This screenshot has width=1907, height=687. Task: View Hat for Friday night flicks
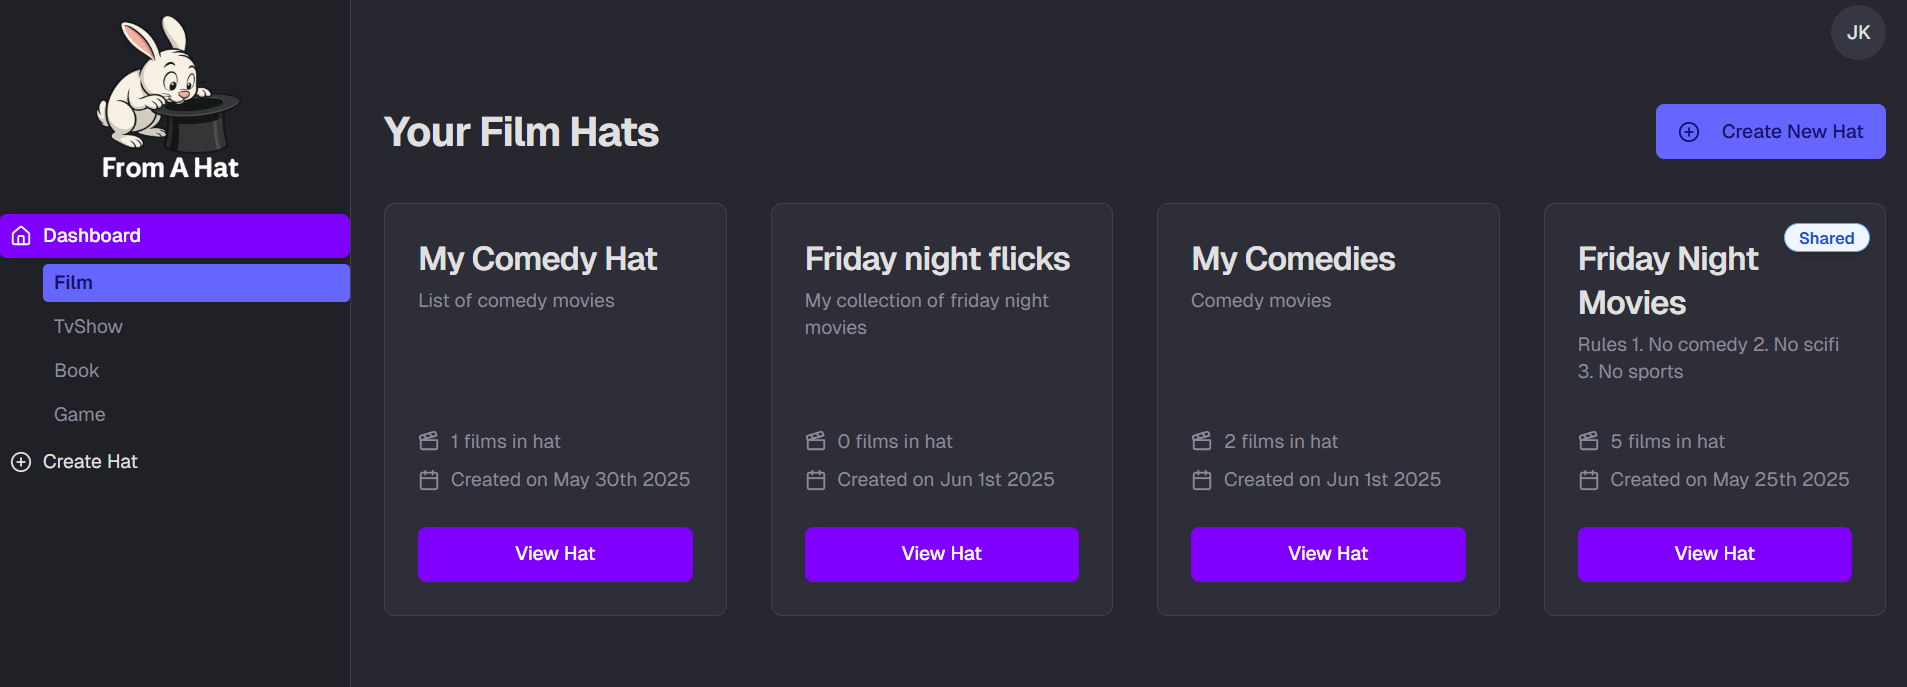(942, 554)
